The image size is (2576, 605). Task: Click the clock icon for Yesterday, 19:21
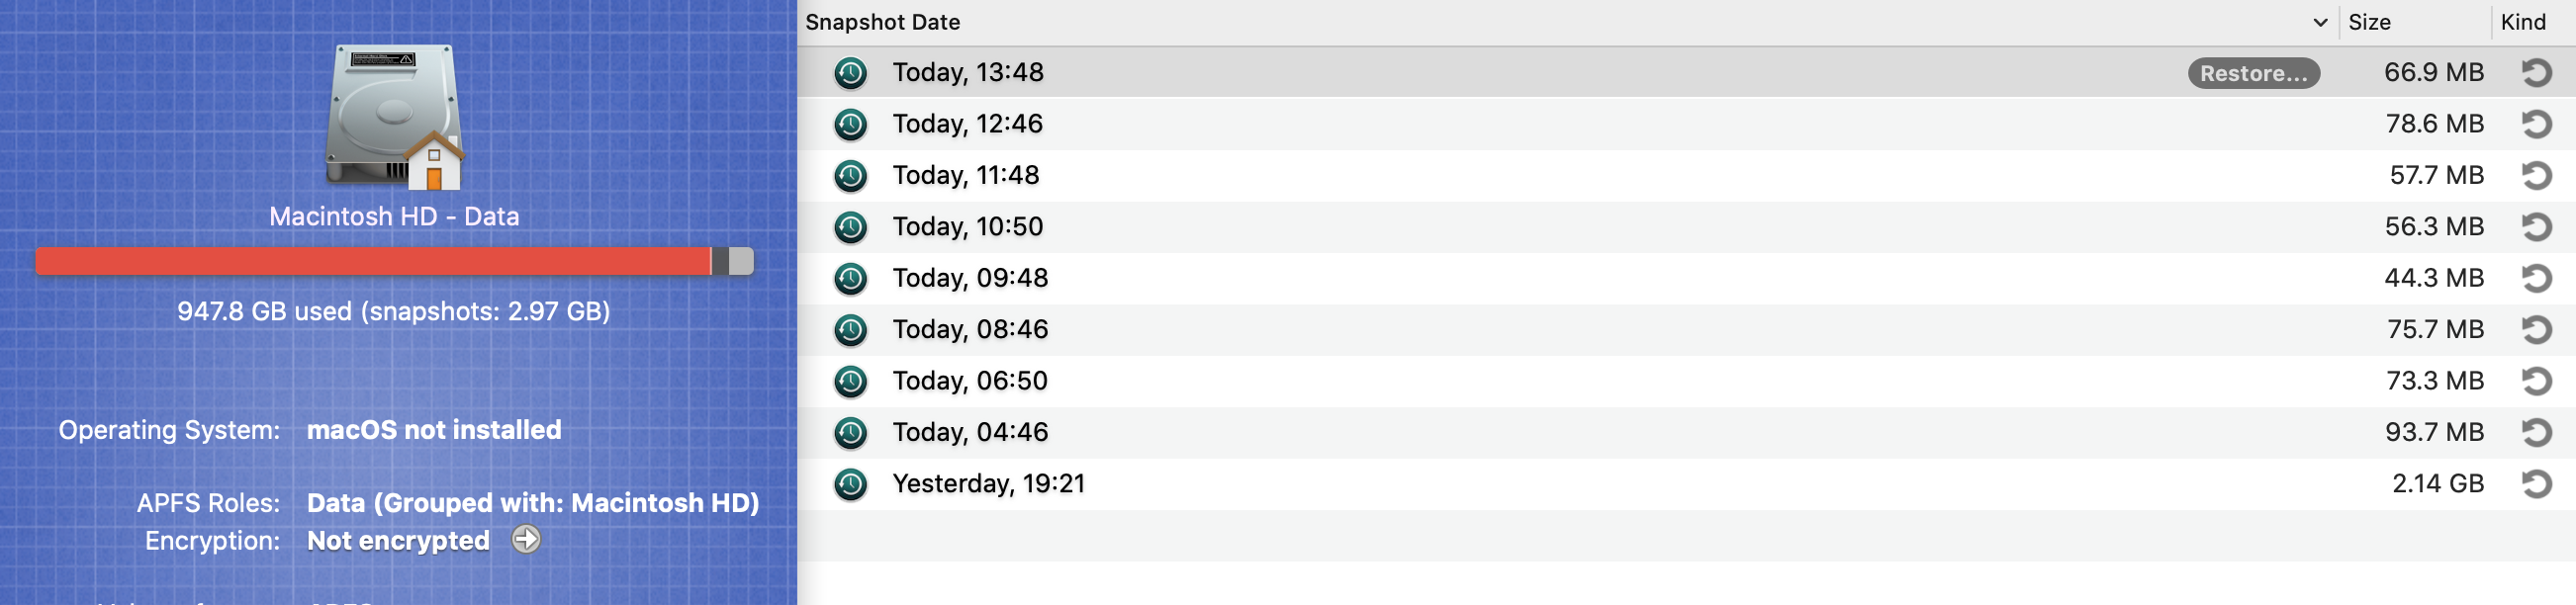point(850,484)
